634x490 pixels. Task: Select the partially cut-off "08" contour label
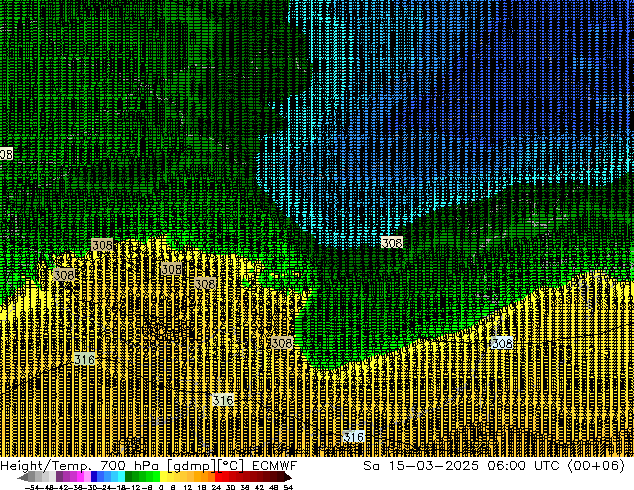click(6, 154)
